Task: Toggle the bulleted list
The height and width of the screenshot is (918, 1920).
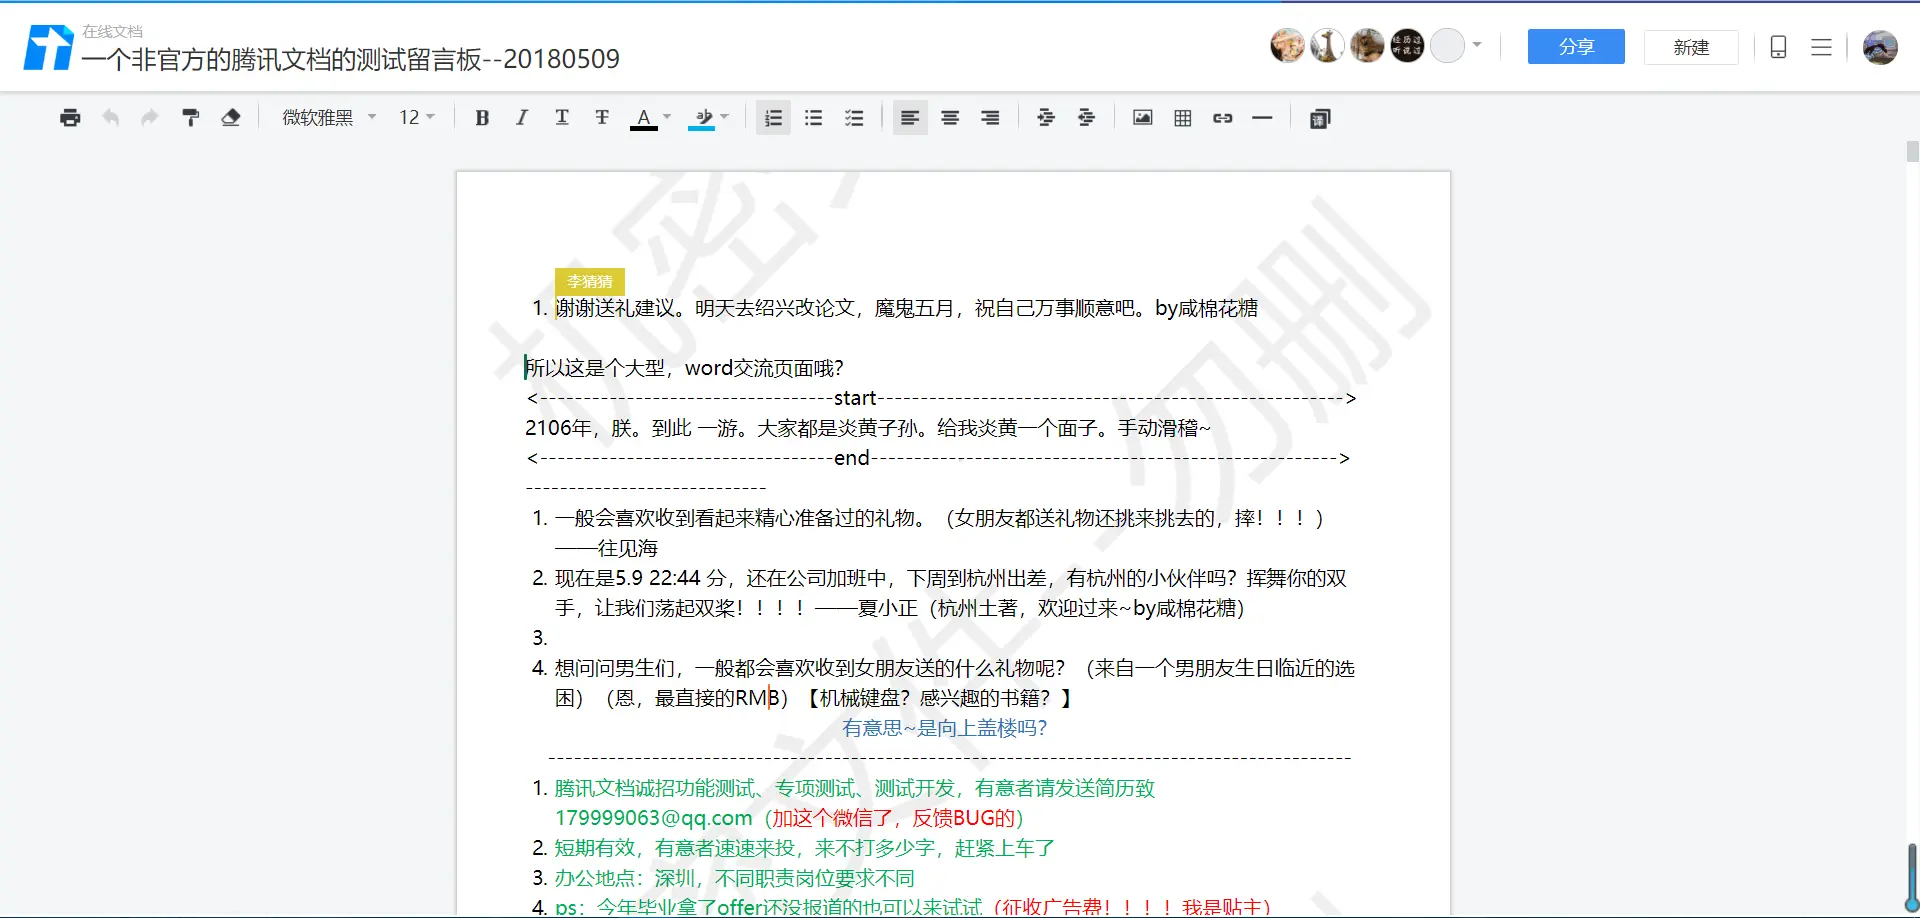Action: tap(814, 118)
